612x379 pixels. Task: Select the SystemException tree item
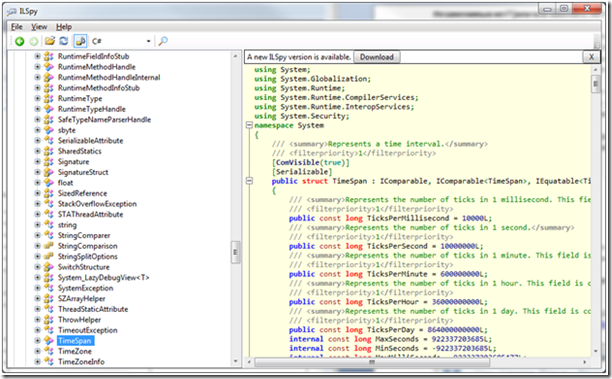click(85, 288)
